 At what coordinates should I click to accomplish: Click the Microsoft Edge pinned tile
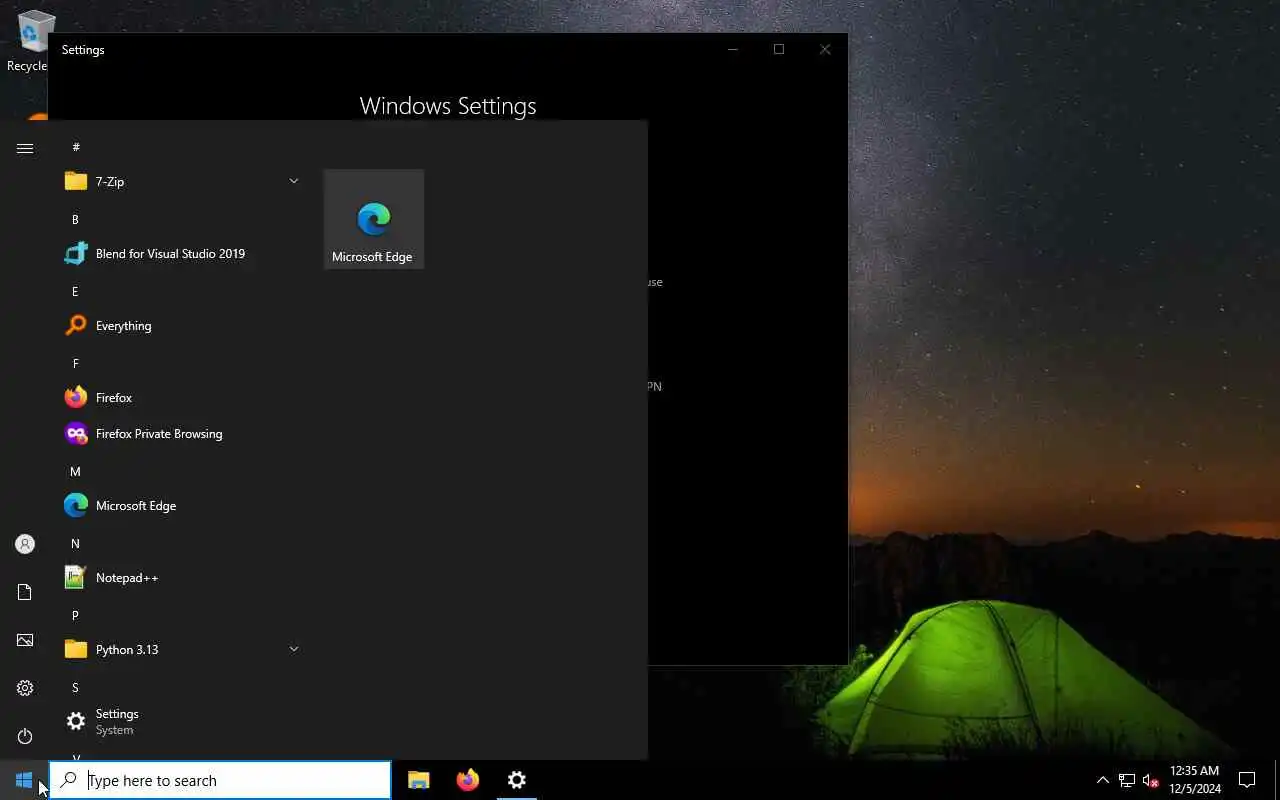pos(374,219)
